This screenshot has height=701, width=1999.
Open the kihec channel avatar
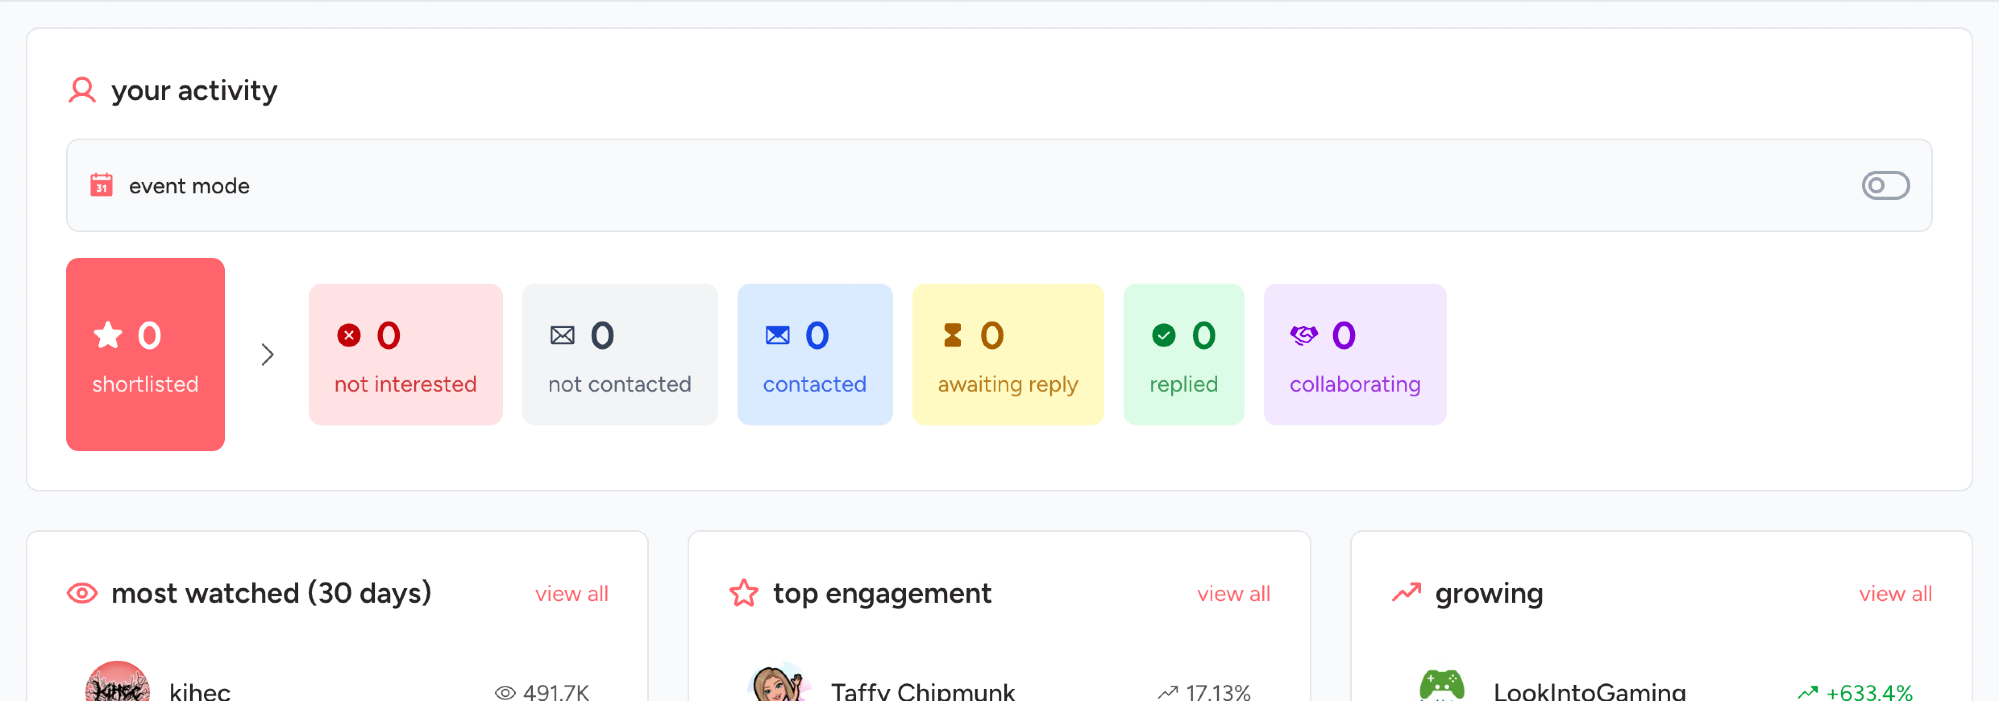click(x=118, y=685)
